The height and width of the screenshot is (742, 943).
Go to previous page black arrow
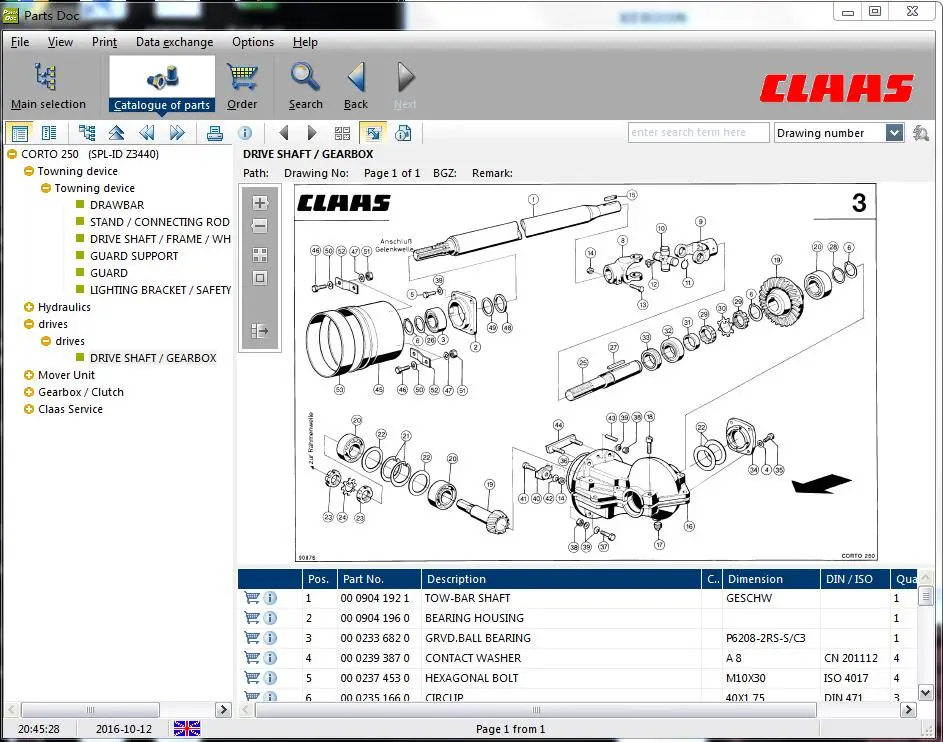(284, 133)
